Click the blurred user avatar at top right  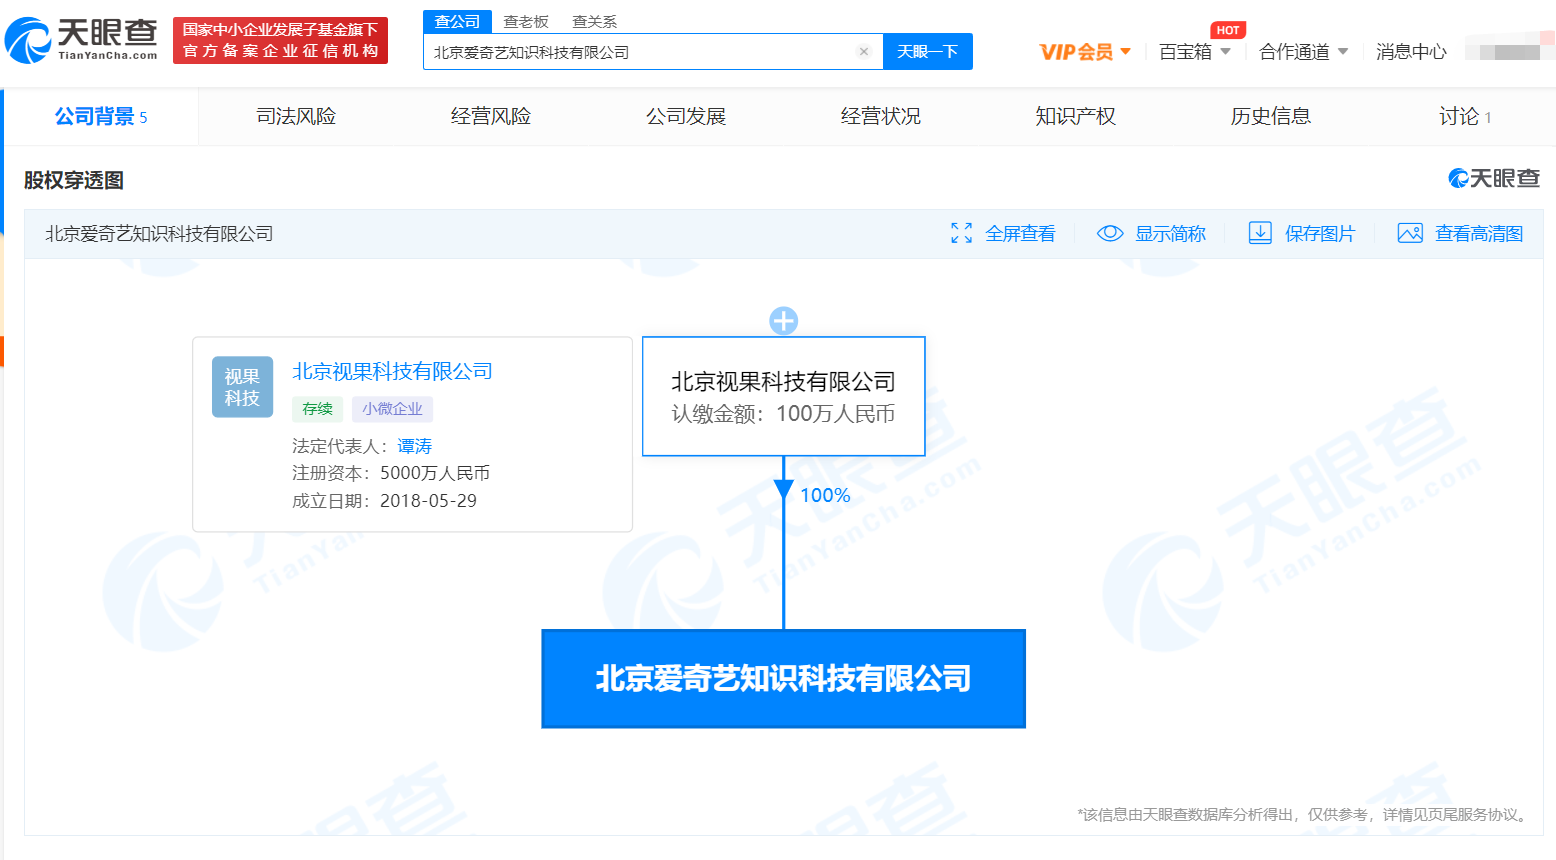coord(1509,47)
